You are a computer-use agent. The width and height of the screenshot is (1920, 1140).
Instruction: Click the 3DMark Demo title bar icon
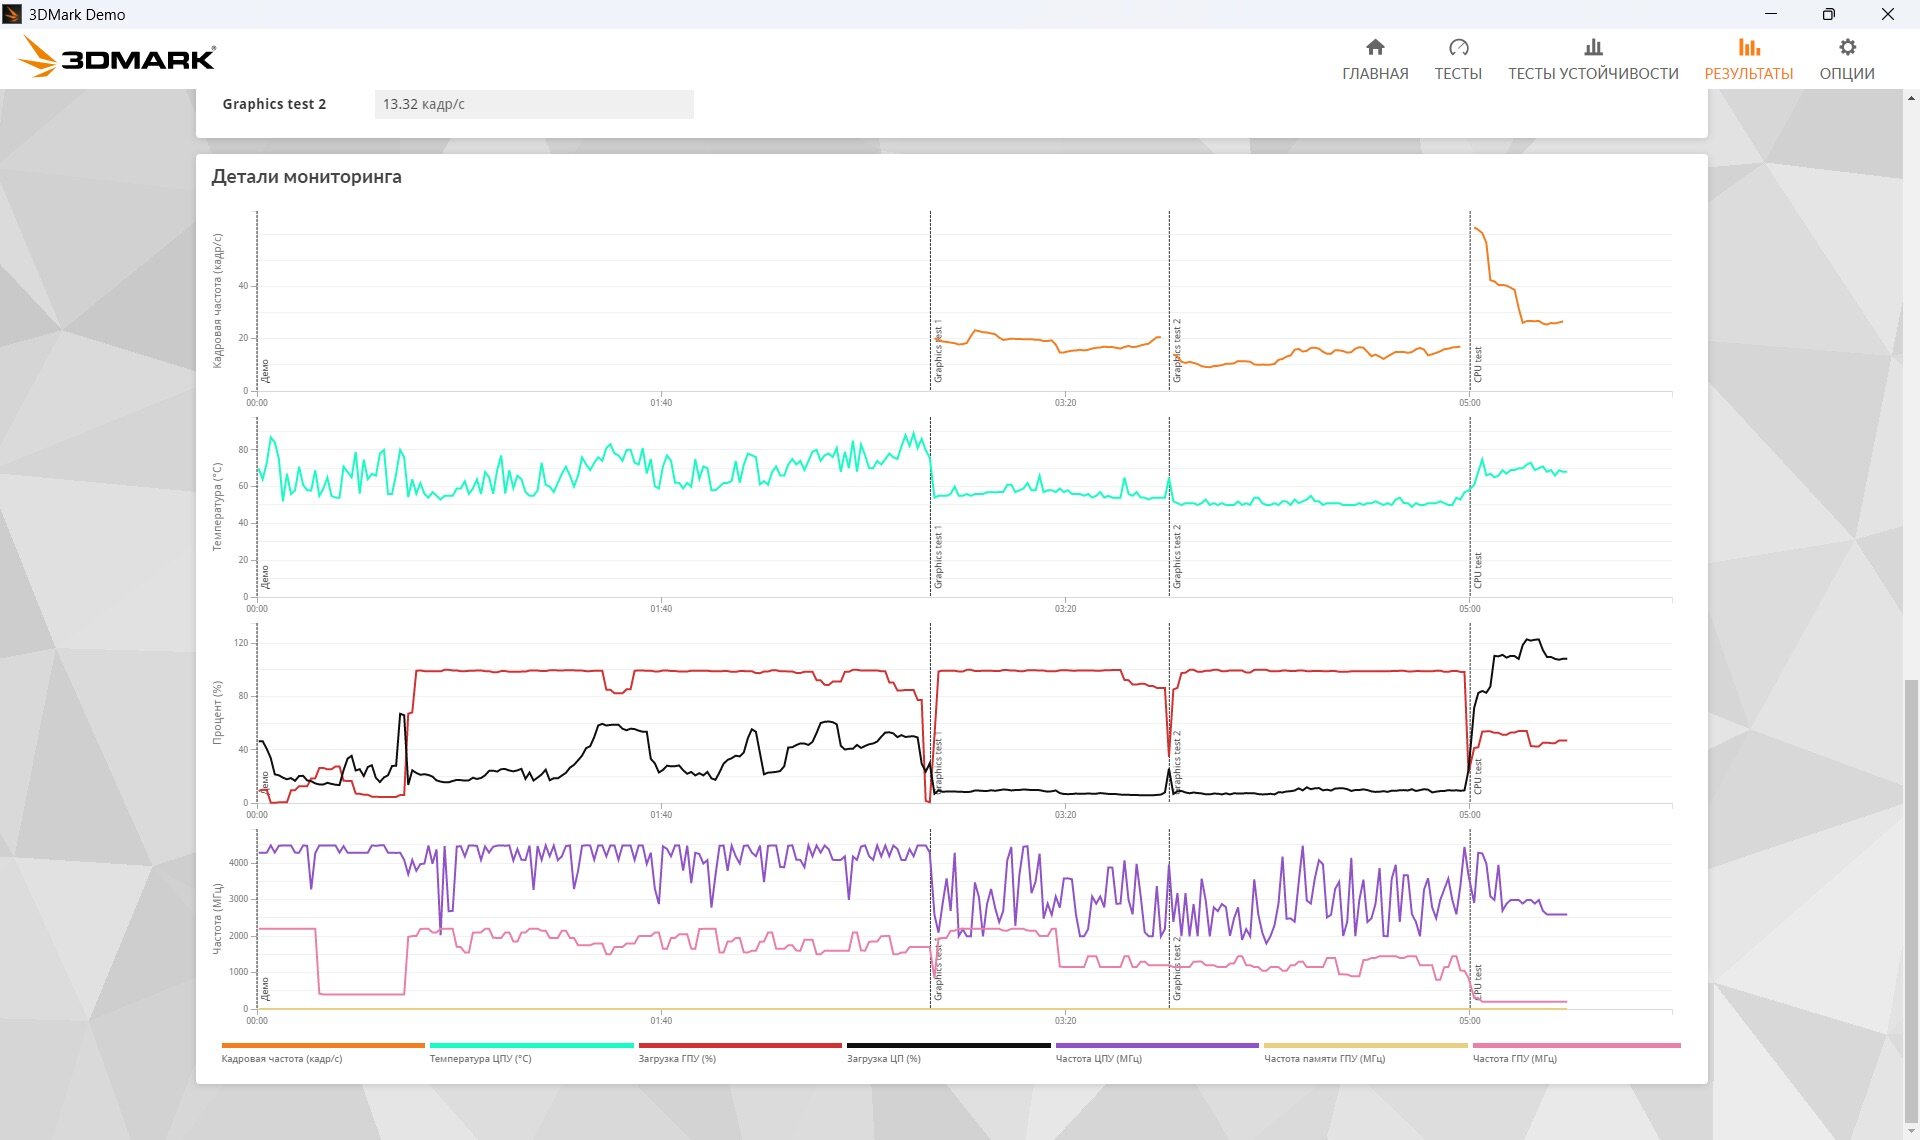click(12, 14)
